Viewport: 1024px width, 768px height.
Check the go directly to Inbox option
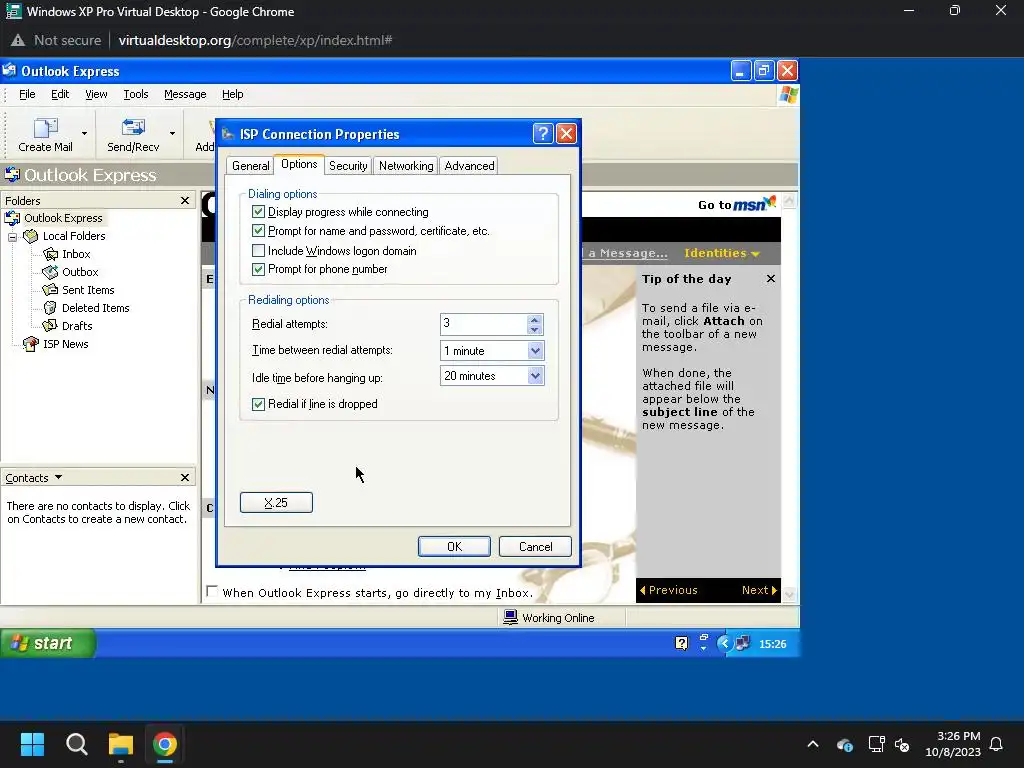pyautogui.click(x=212, y=592)
